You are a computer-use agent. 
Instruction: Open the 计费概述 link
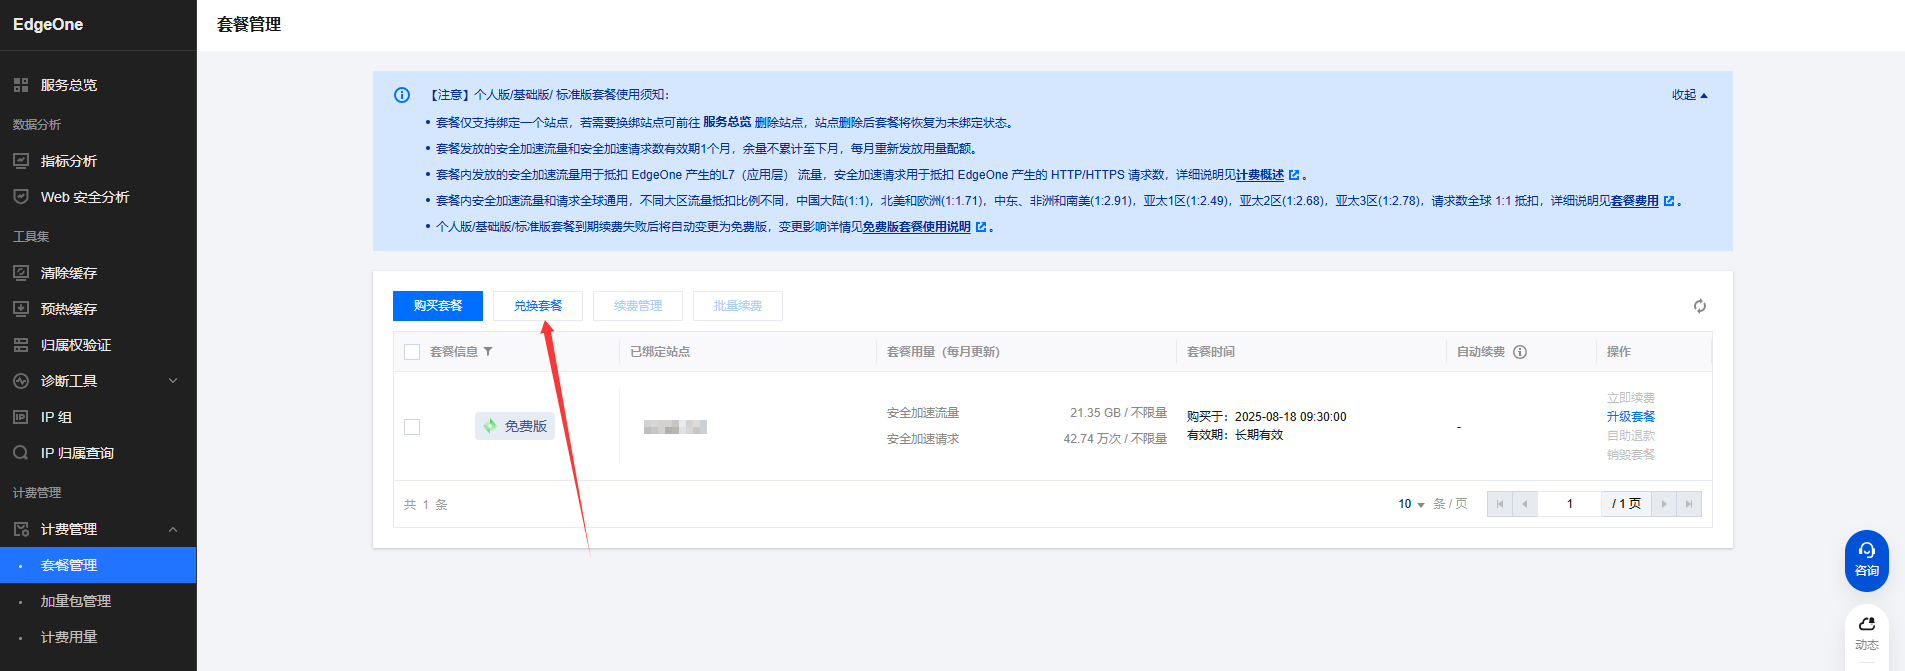pos(1260,174)
